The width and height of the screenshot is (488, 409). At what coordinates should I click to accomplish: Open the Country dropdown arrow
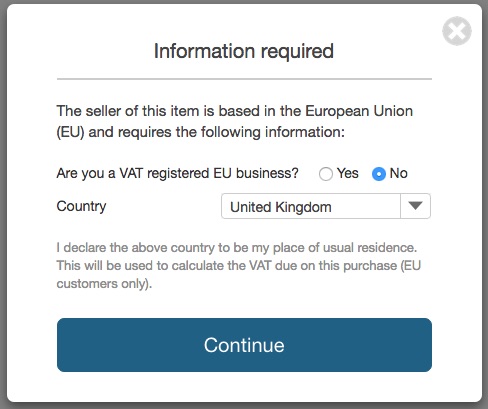tap(415, 206)
